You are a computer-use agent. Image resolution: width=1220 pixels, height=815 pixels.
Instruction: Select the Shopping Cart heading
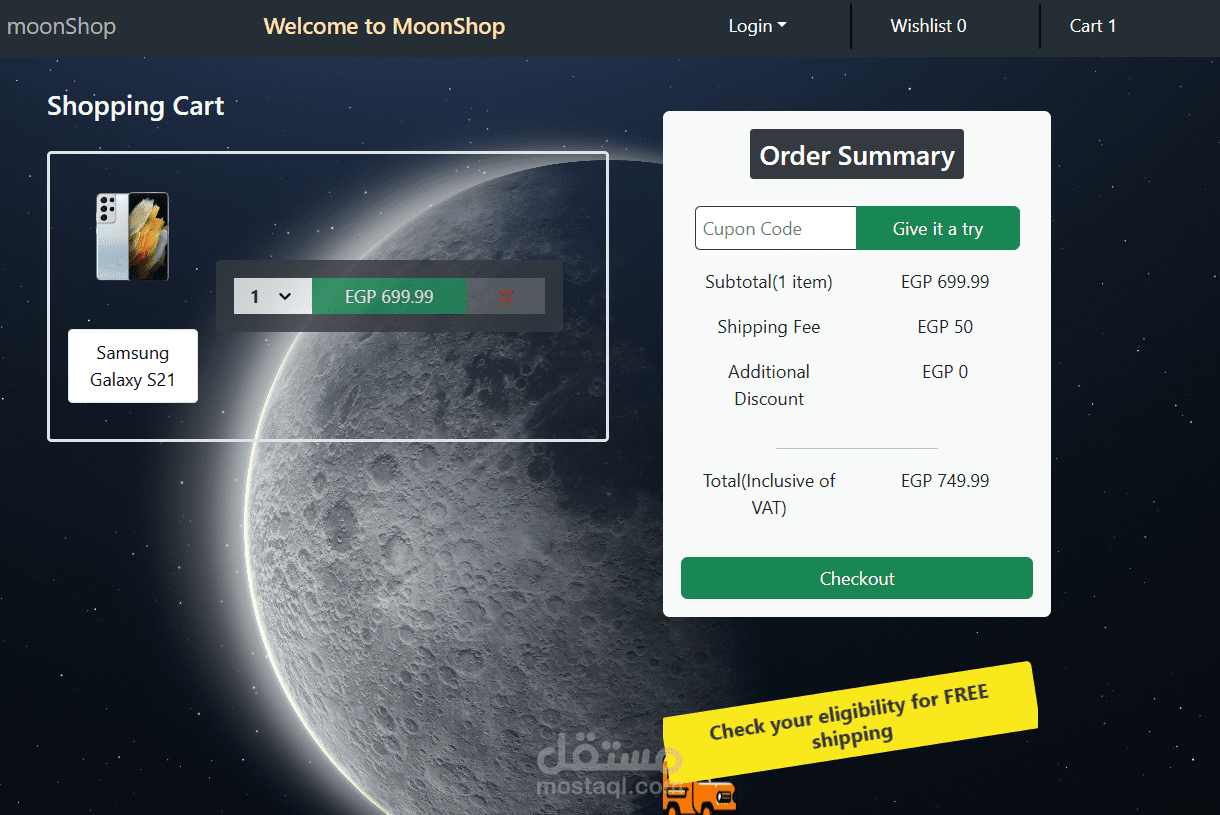[136, 106]
